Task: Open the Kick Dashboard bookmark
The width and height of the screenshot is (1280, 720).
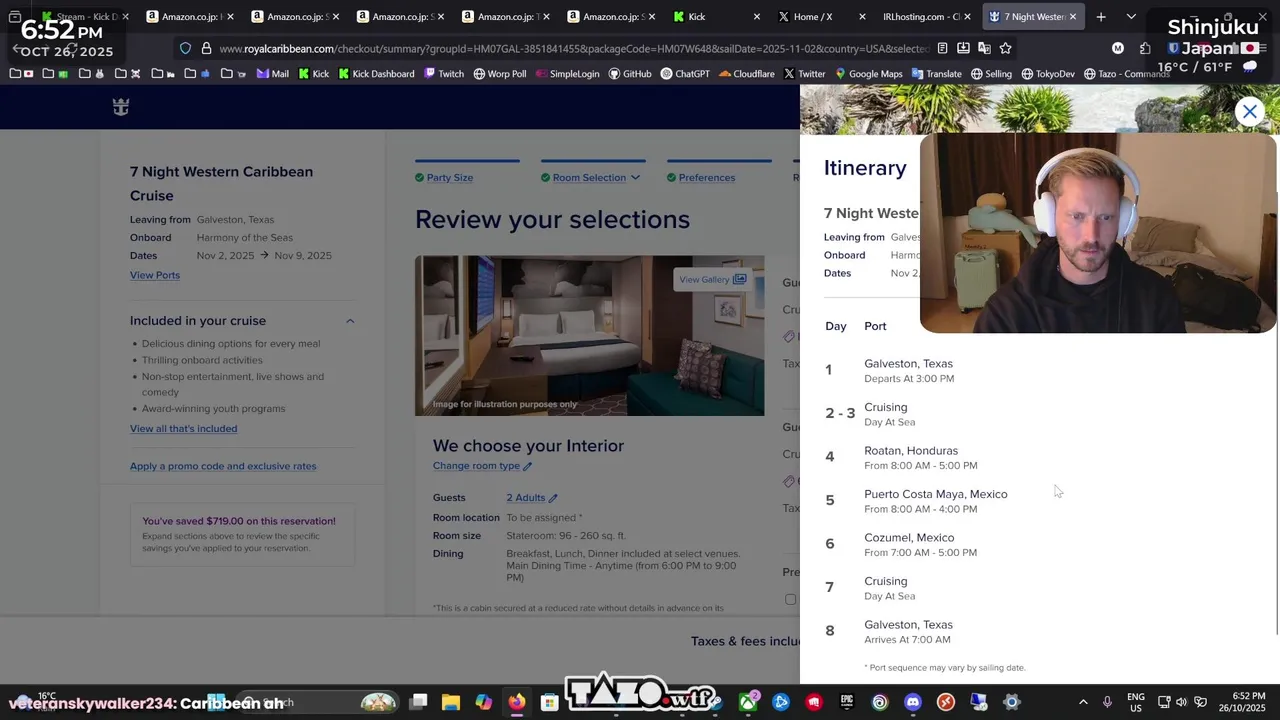Action: pos(376,74)
